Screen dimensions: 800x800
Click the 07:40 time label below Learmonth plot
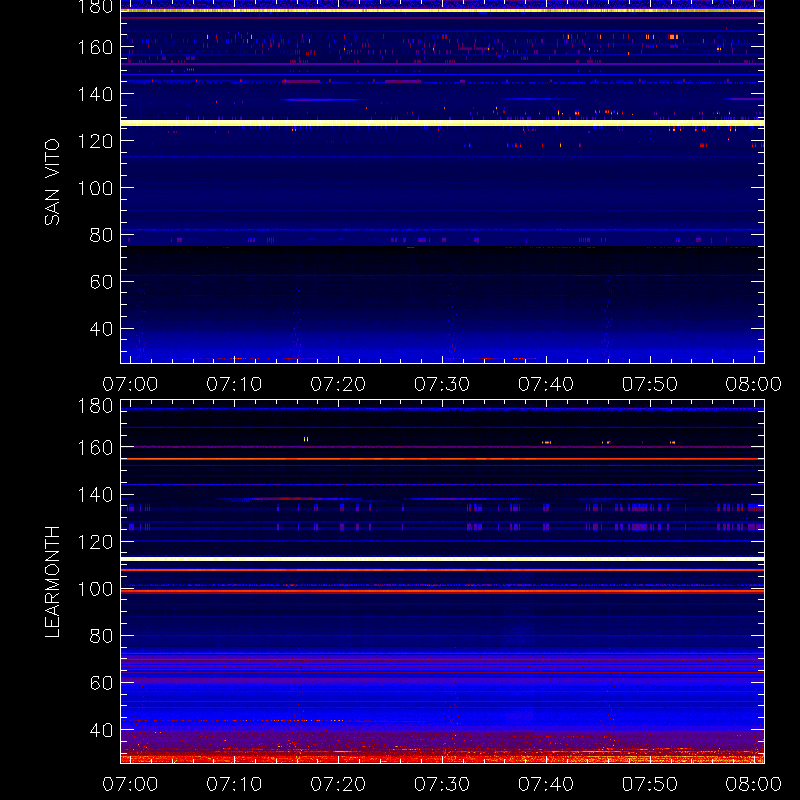(546, 784)
